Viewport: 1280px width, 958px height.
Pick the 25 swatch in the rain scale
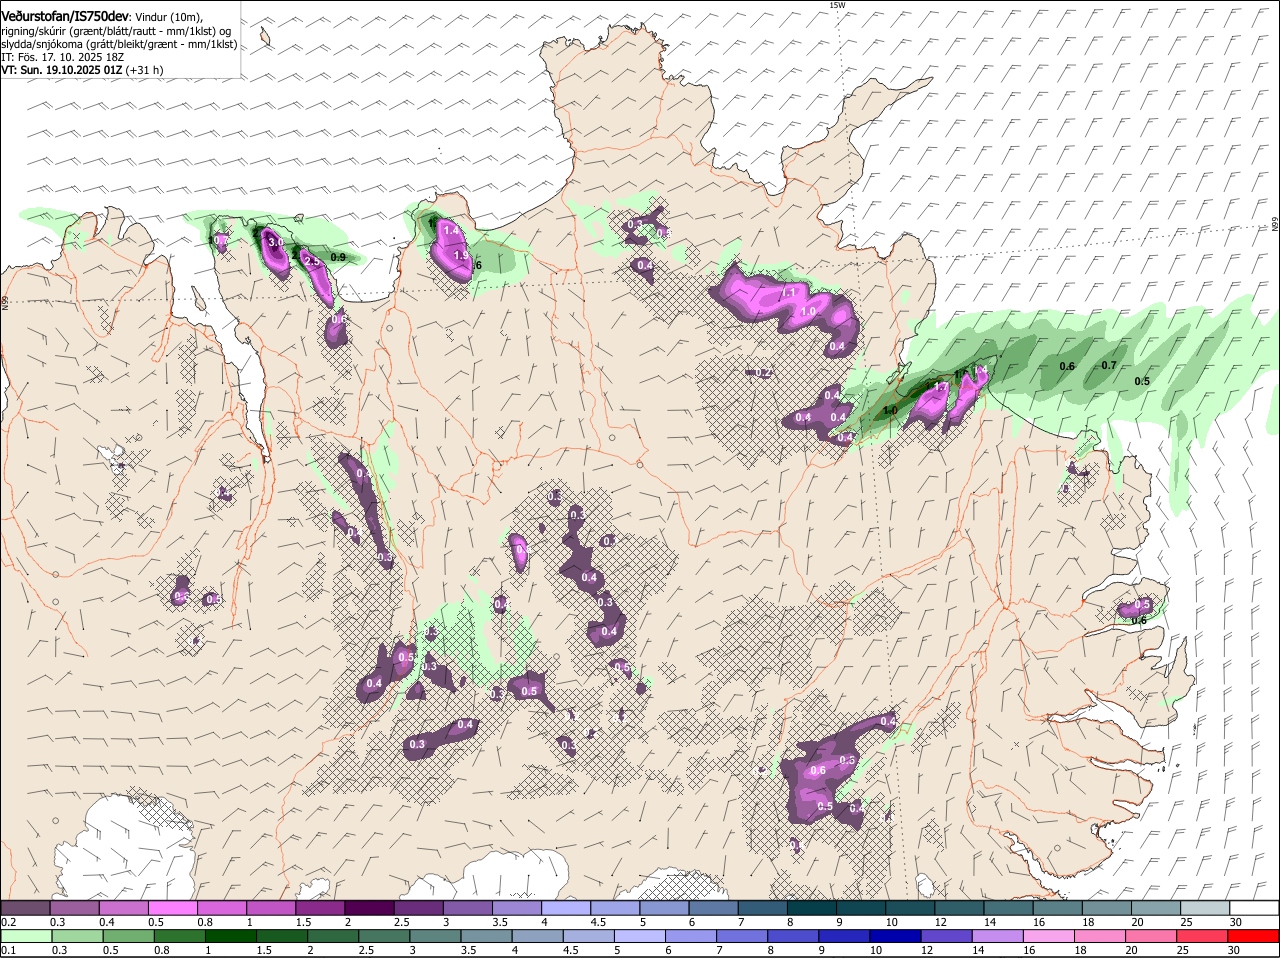coord(1203,936)
